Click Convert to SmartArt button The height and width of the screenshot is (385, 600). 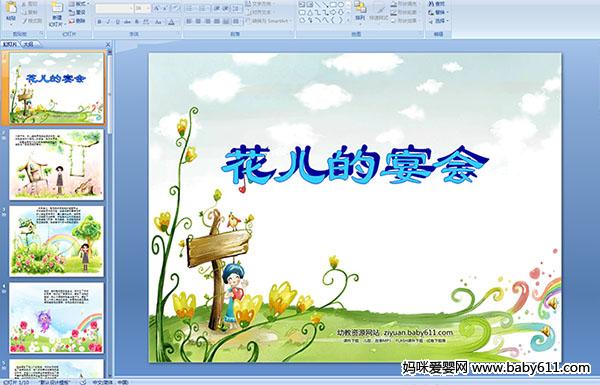[x=269, y=21]
